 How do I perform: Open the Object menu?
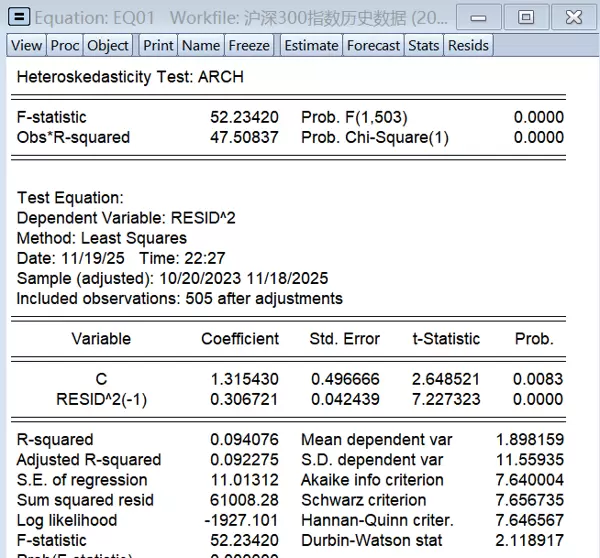[x=108, y=45]
